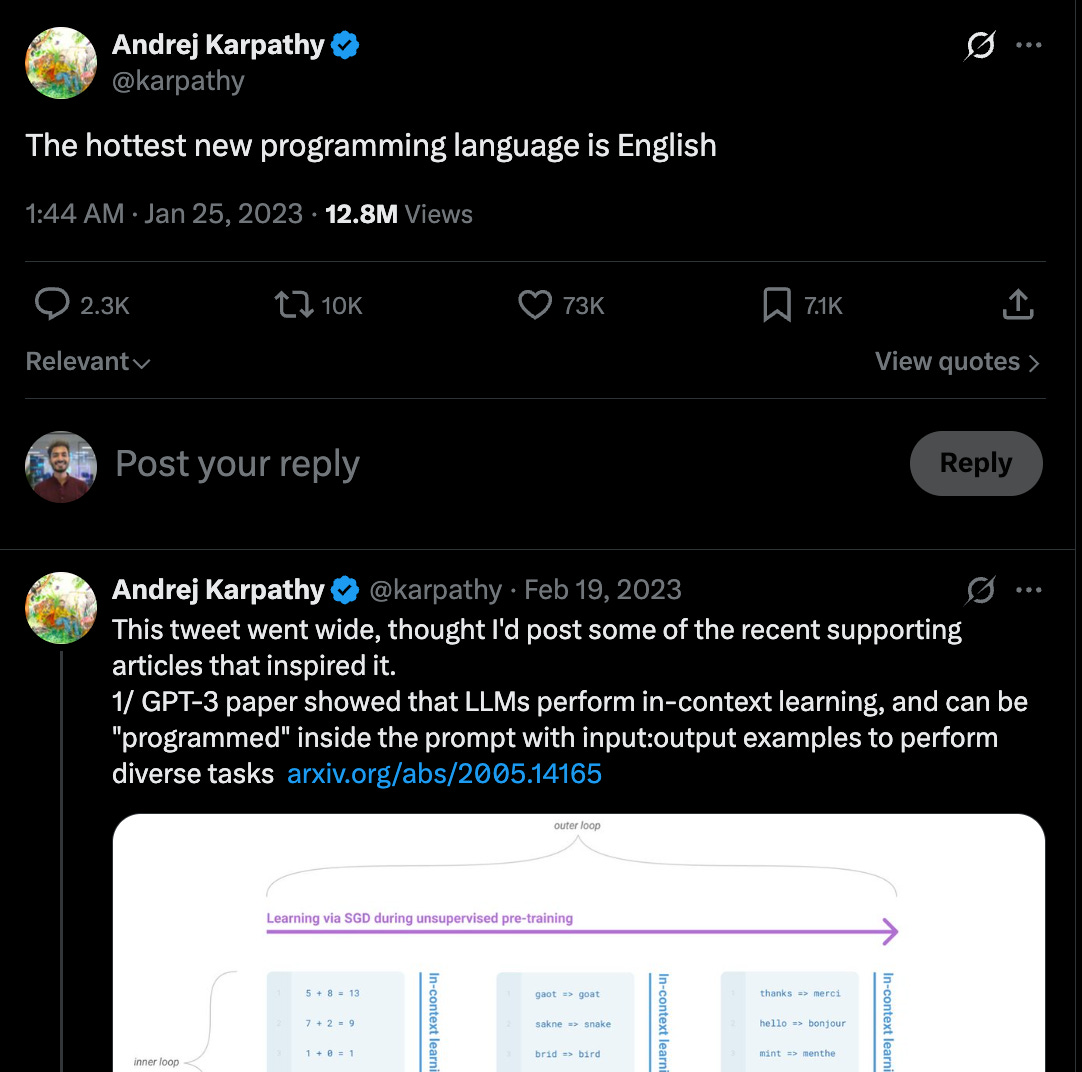Screen dimensions: 1082x1072
Task: Open the arxiv.org/abs/2005.14165 link
Action: pyautogui.click(x=444, y=773)
